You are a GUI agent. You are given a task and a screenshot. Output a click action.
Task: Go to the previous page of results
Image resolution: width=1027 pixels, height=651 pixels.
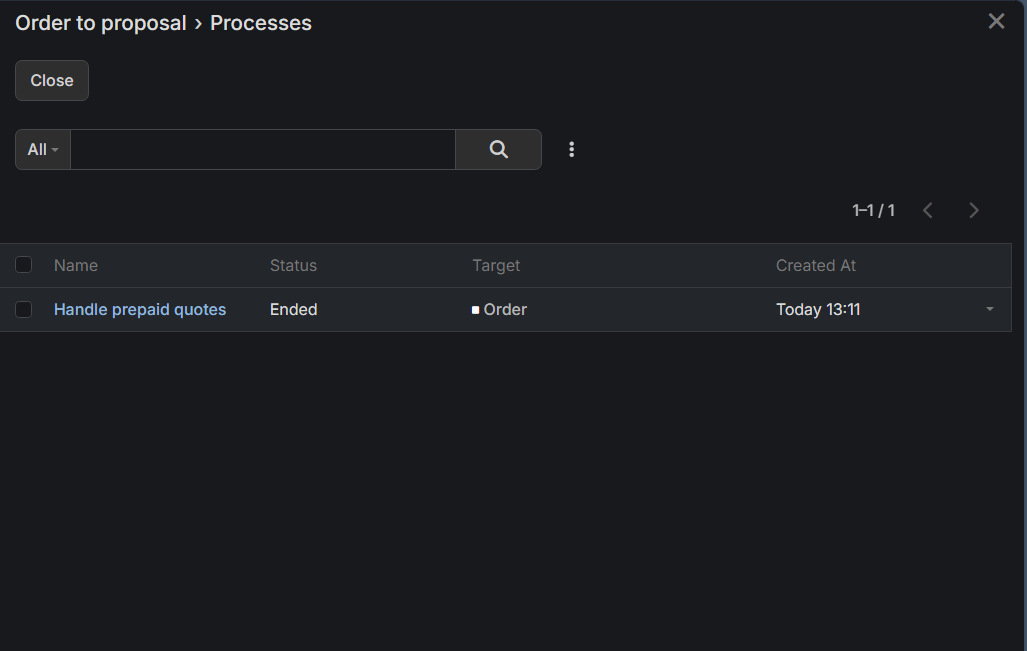[928, 210]
